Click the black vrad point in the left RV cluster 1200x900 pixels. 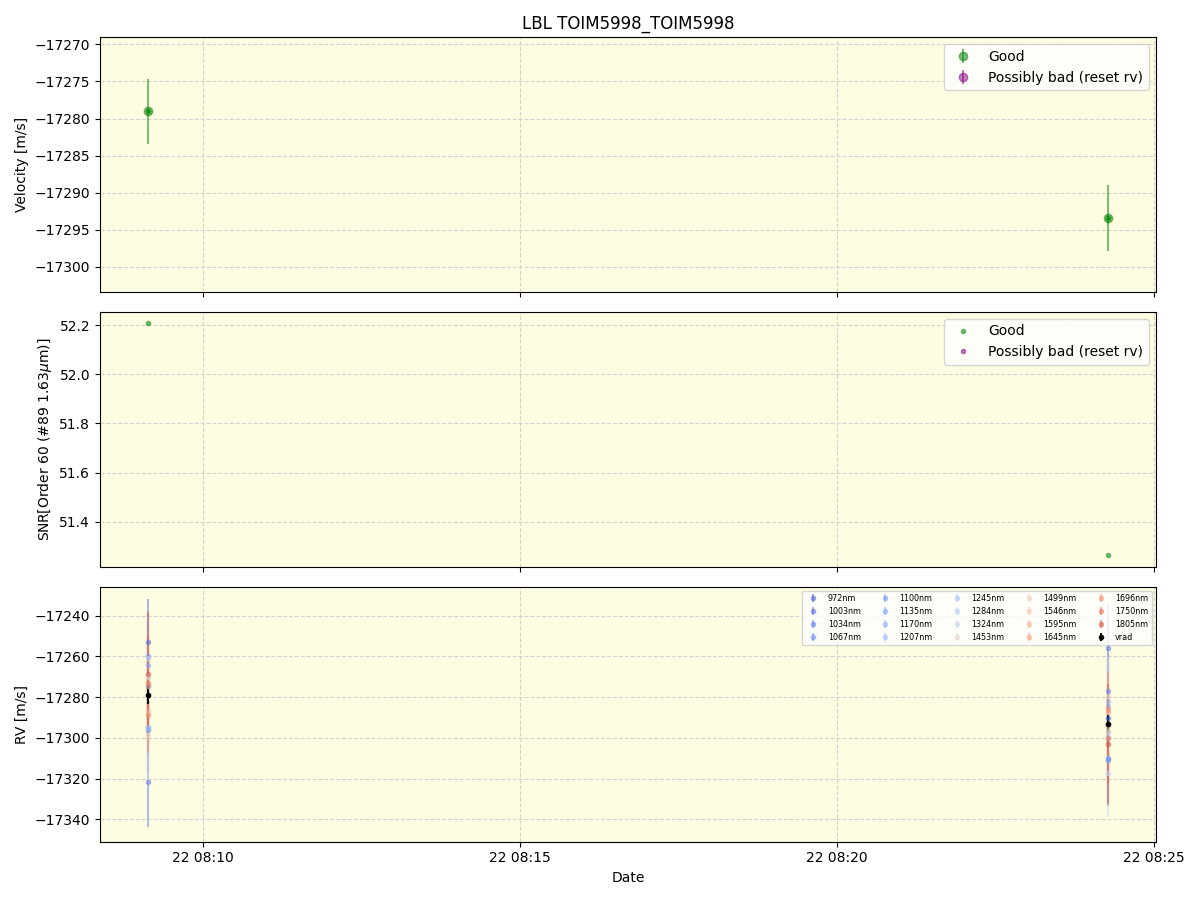pyautogui.click(x=148, y=695)
